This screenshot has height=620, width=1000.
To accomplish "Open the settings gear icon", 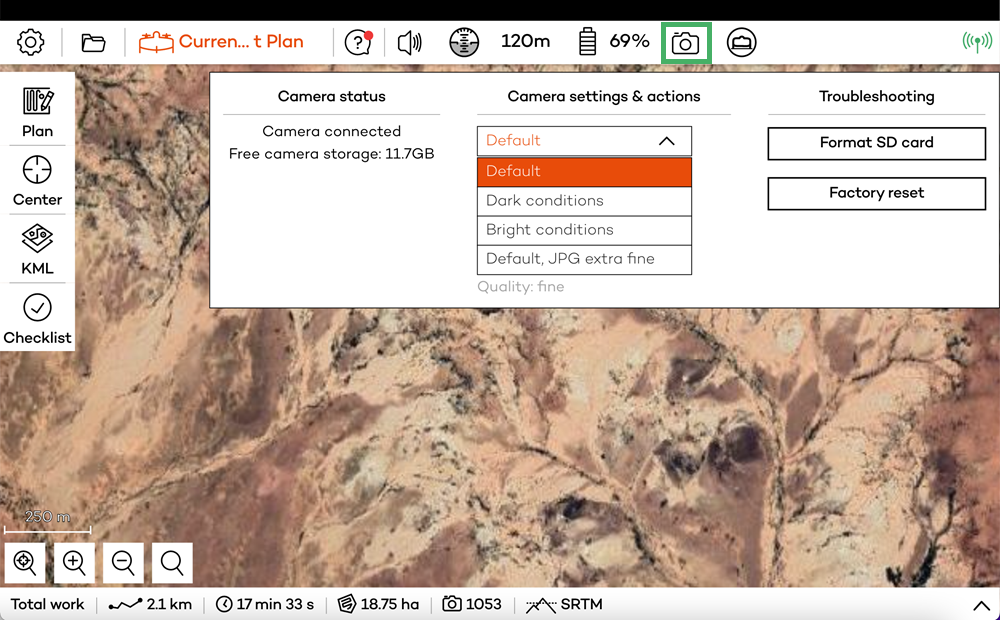I will coord(31,42).
